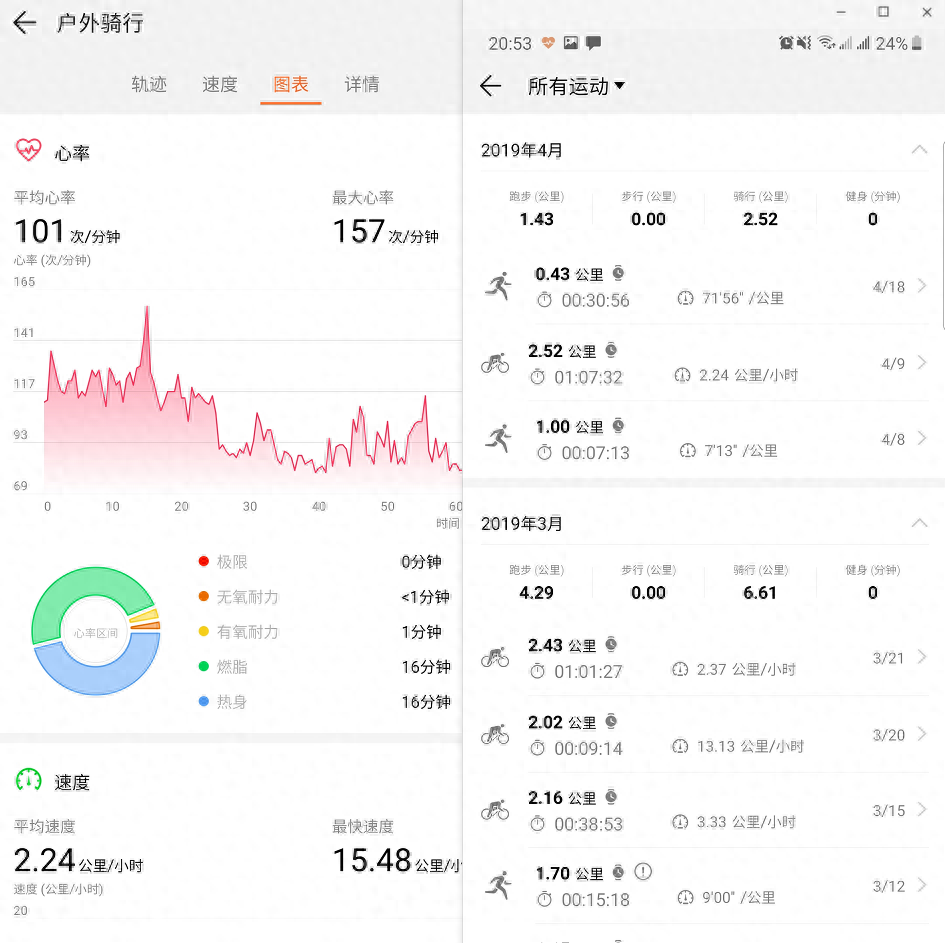The width and height of the screenshot is (945, 943).
Task: Open the 详情 tab
Action: [362, 84]
